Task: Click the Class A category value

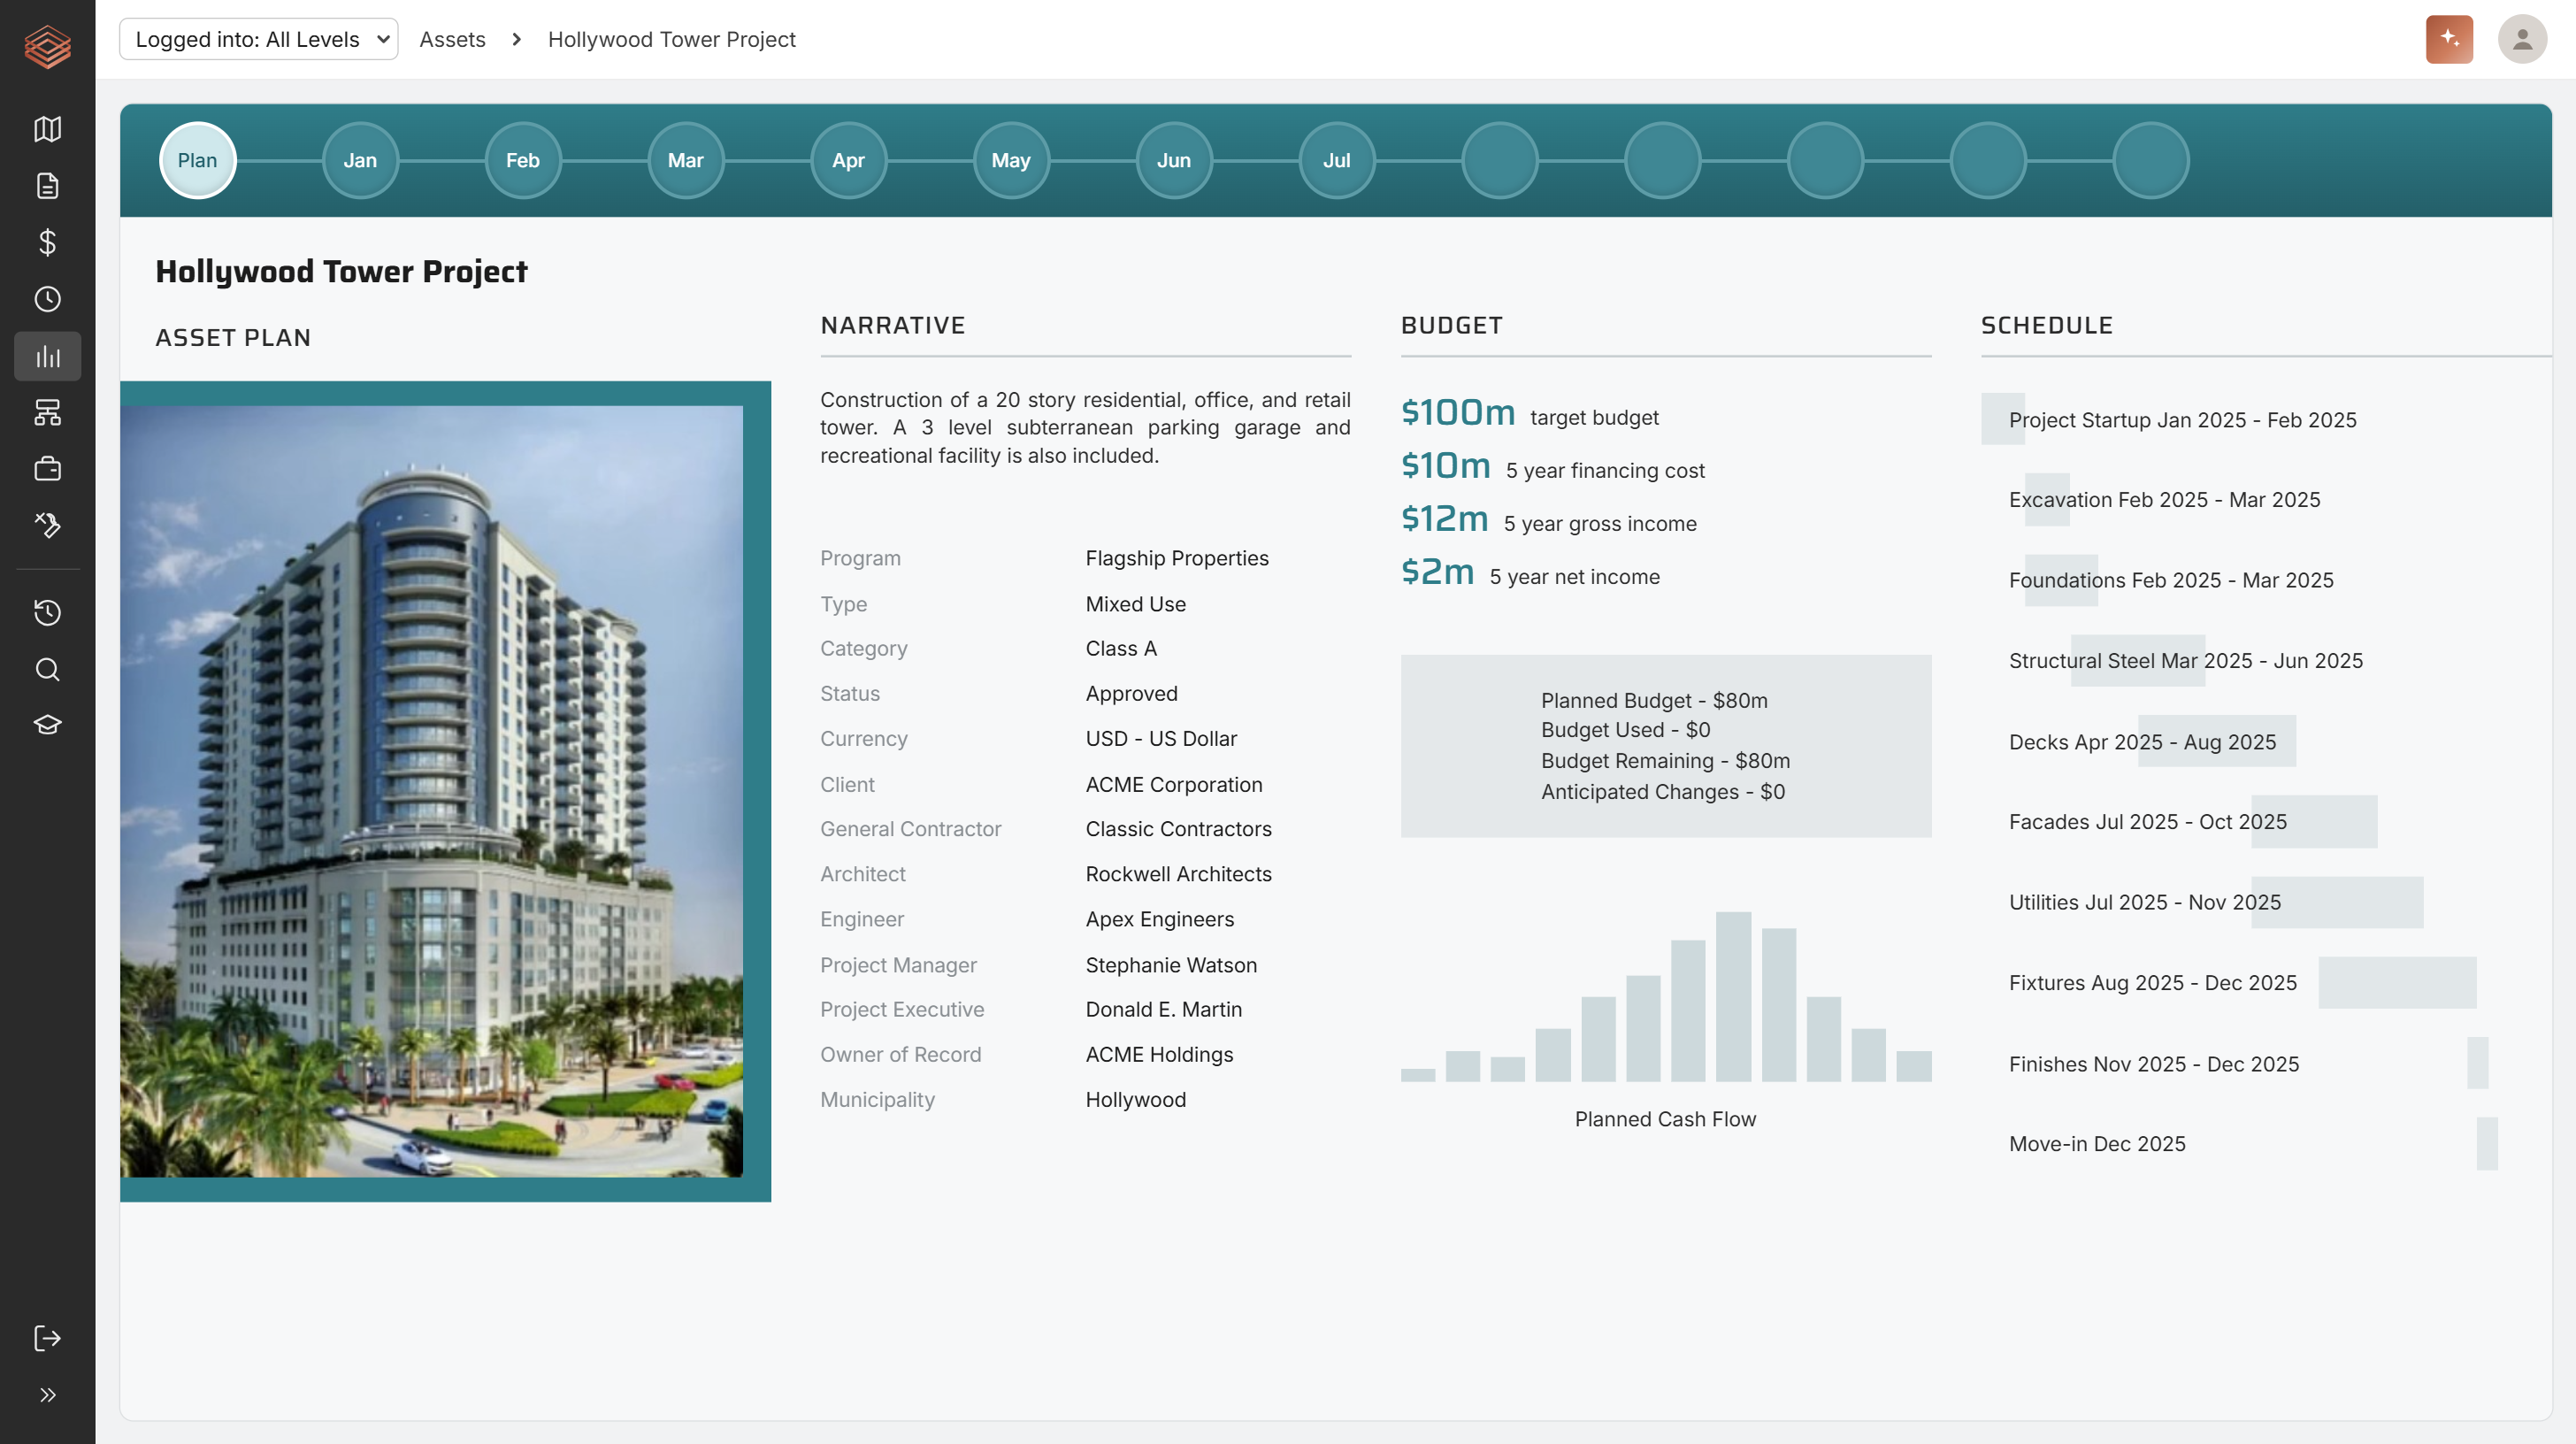Action: coord(1121,648)
